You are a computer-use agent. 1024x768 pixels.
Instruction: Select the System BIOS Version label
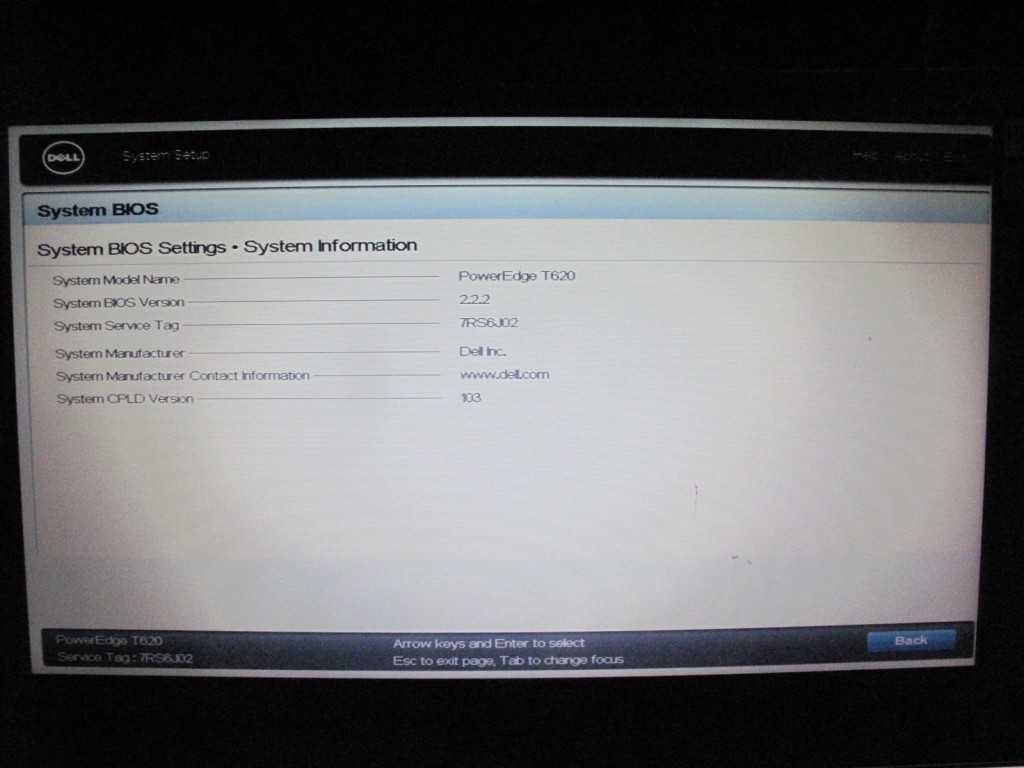click(x=119, y=302)
